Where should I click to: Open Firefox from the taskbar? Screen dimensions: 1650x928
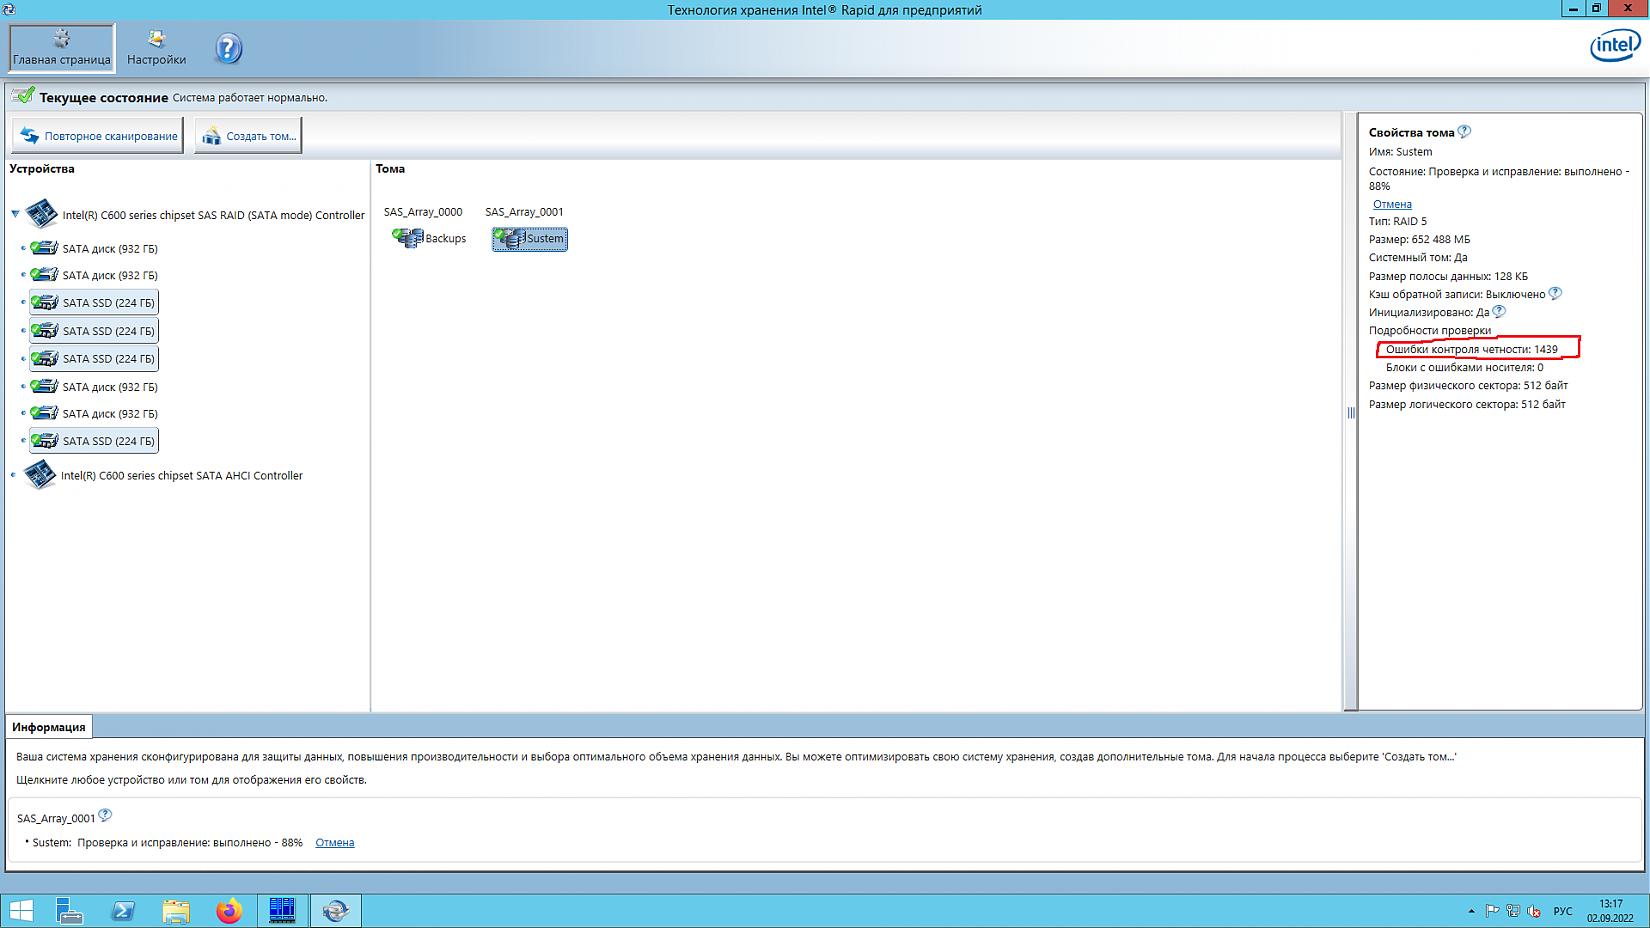click(229, 911)
